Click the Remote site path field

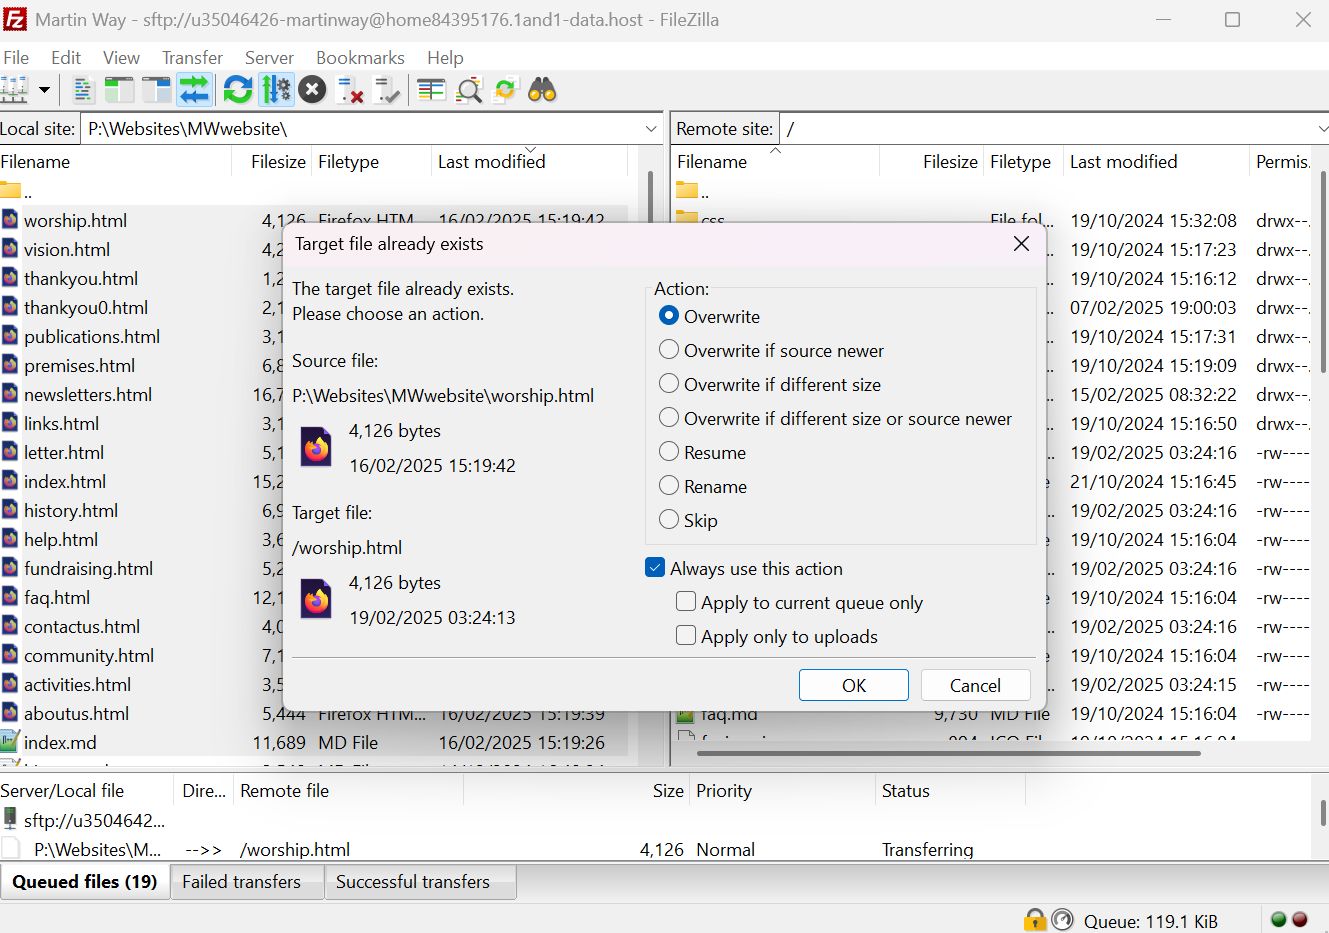[x=1040, y=129]
